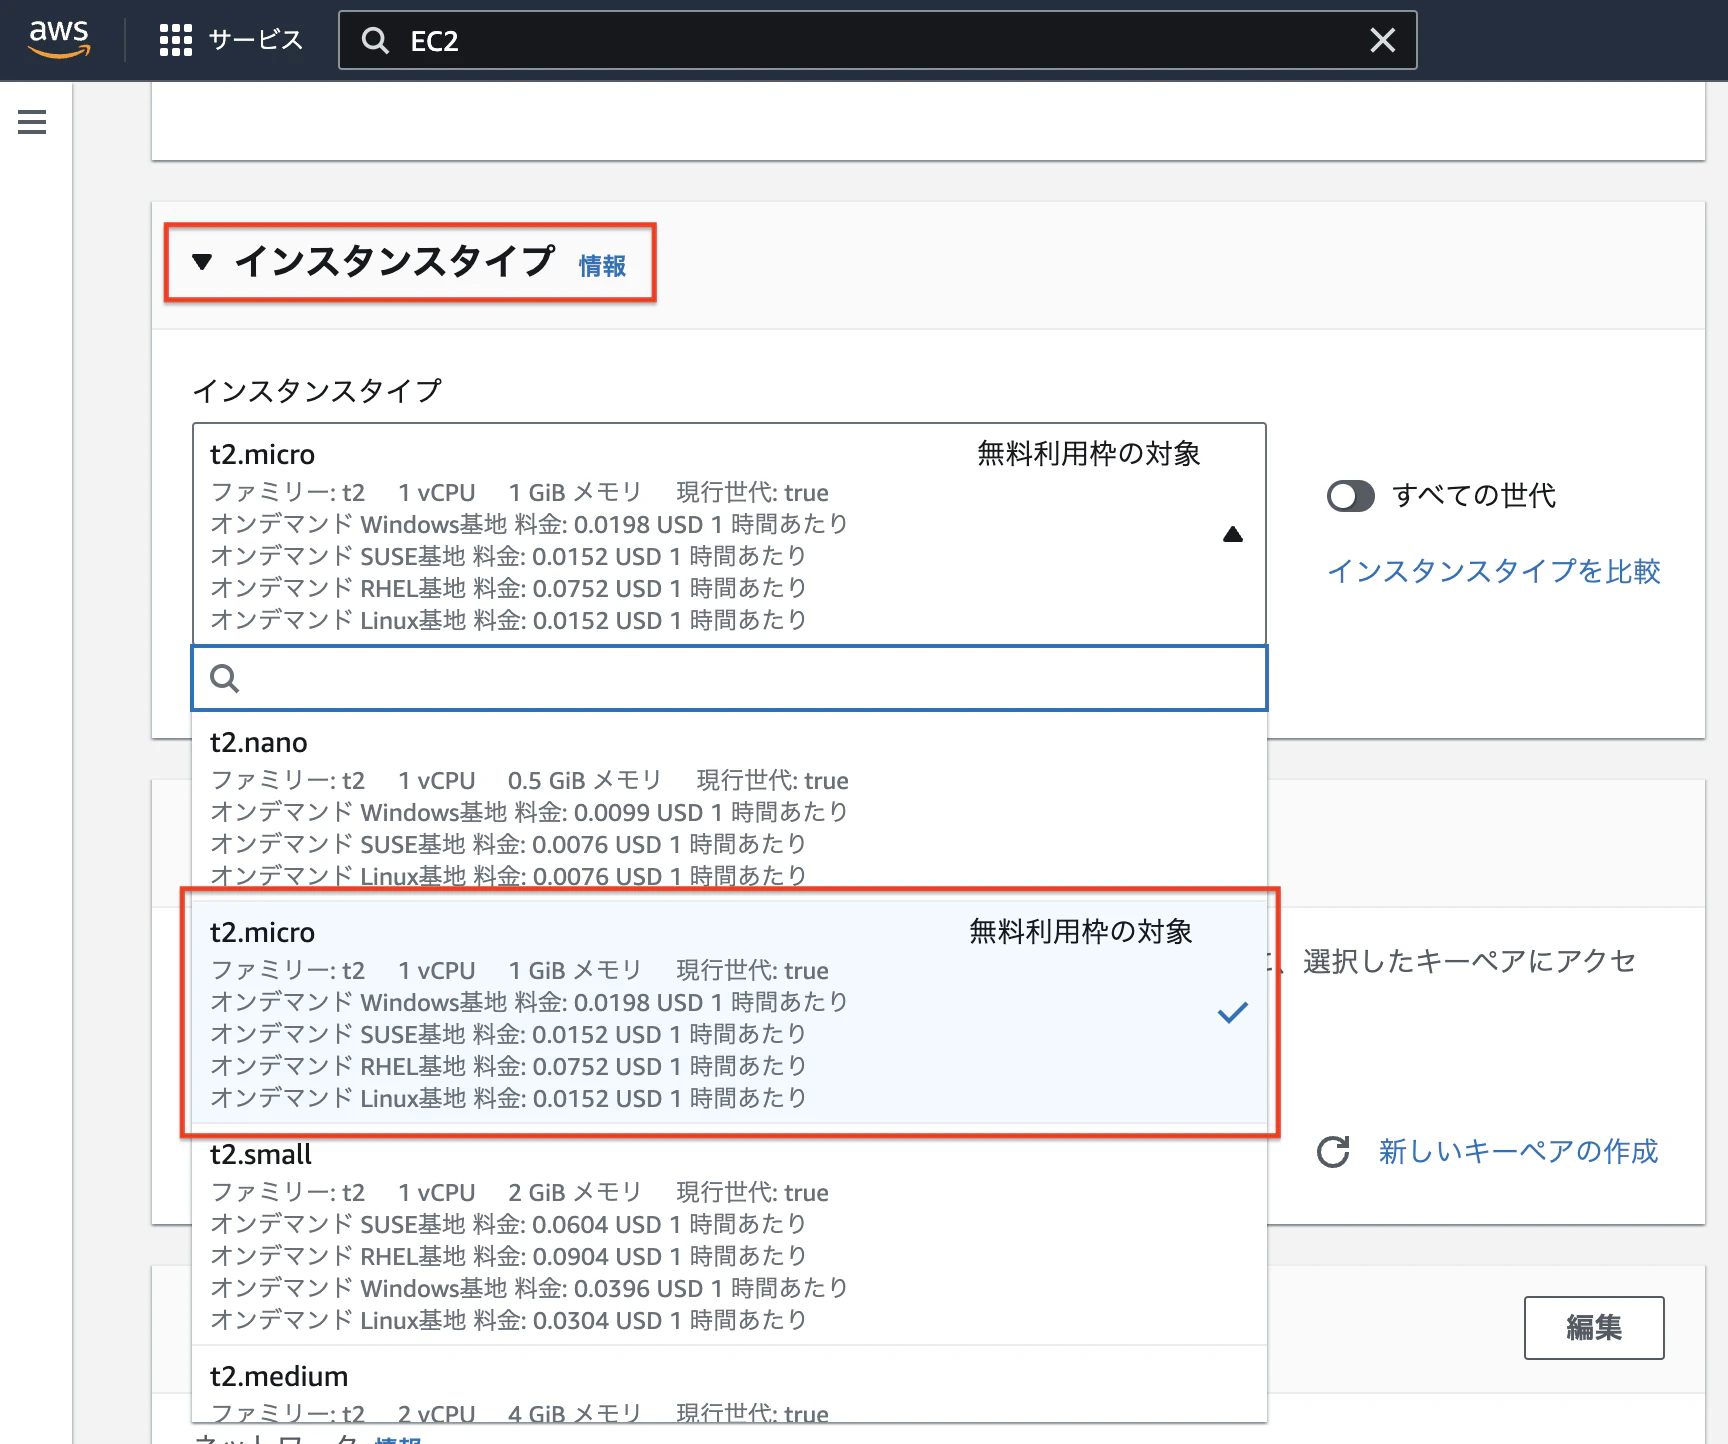
Task: Click the selected t2.micro dropdown box
Action: pos(729,534)
